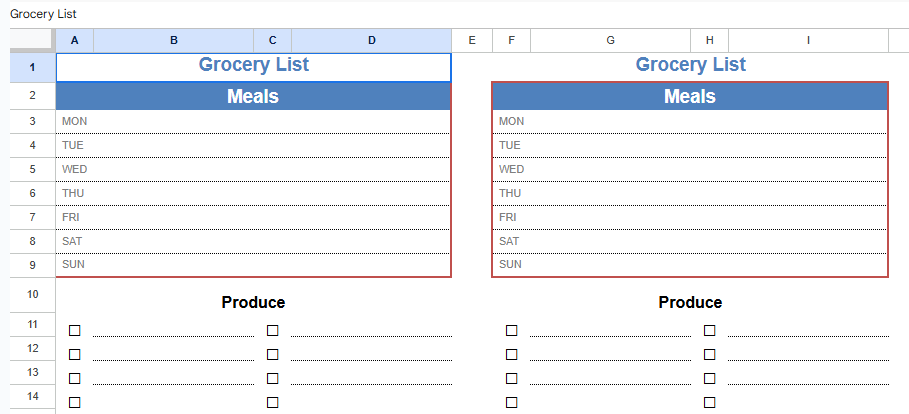Click the left Grocery List title cell
Image resolution: width=909 pixels, height=414 pixels.
pyautogui.click(x=254, y=66)
